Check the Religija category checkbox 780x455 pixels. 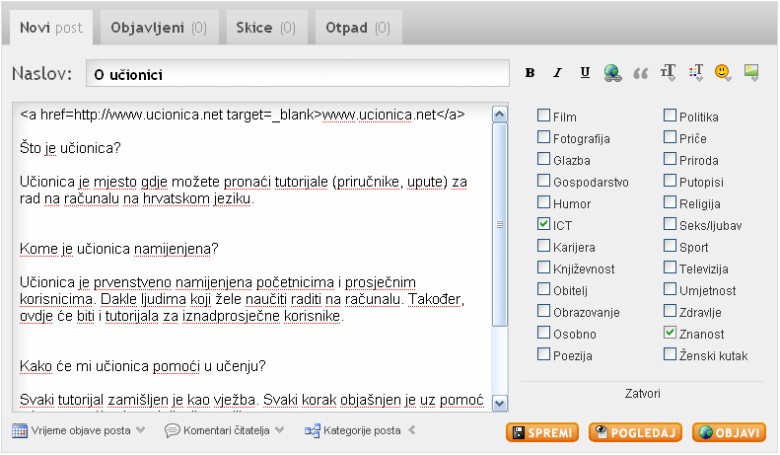pyautogui.click(x=670, y=202)
